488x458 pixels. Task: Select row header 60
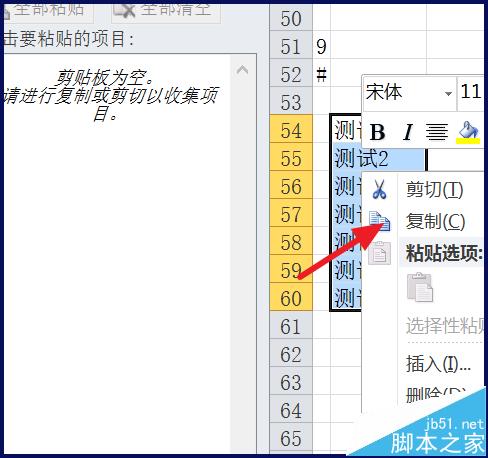pos(291,298)
